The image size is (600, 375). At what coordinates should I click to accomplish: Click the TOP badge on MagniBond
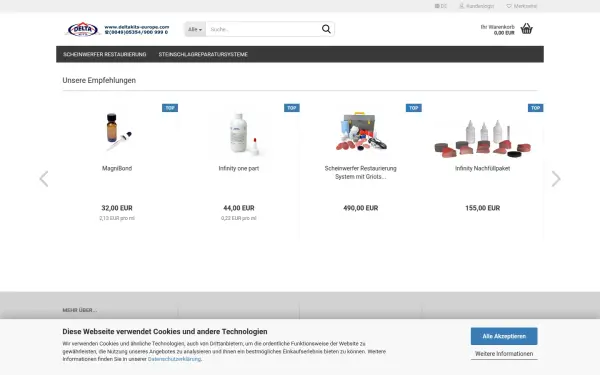170,108
